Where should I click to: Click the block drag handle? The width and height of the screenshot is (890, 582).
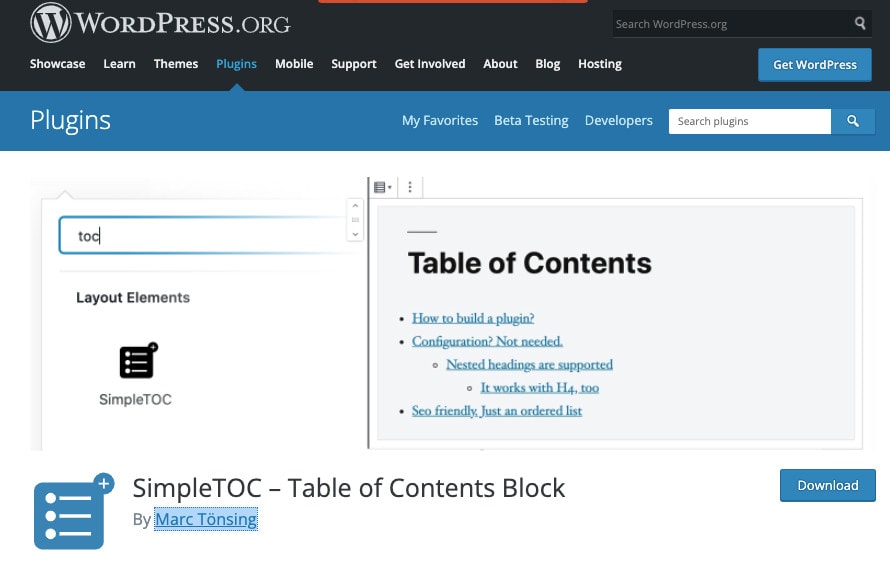pyautogui.click(x=355, y=220)
